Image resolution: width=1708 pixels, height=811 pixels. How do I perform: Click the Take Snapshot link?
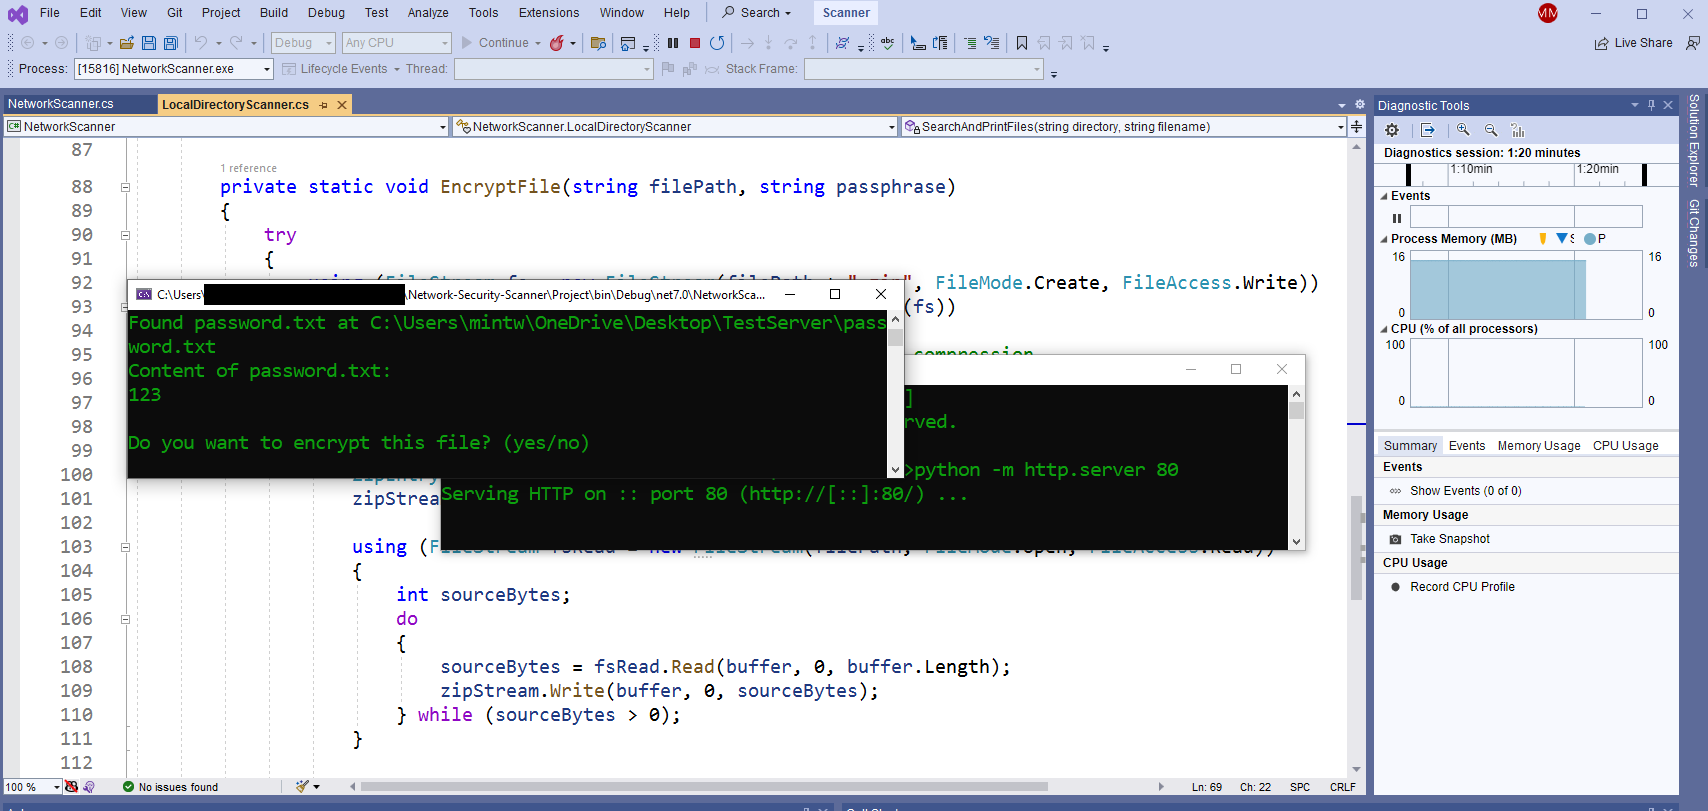(x=1450, y=539)
